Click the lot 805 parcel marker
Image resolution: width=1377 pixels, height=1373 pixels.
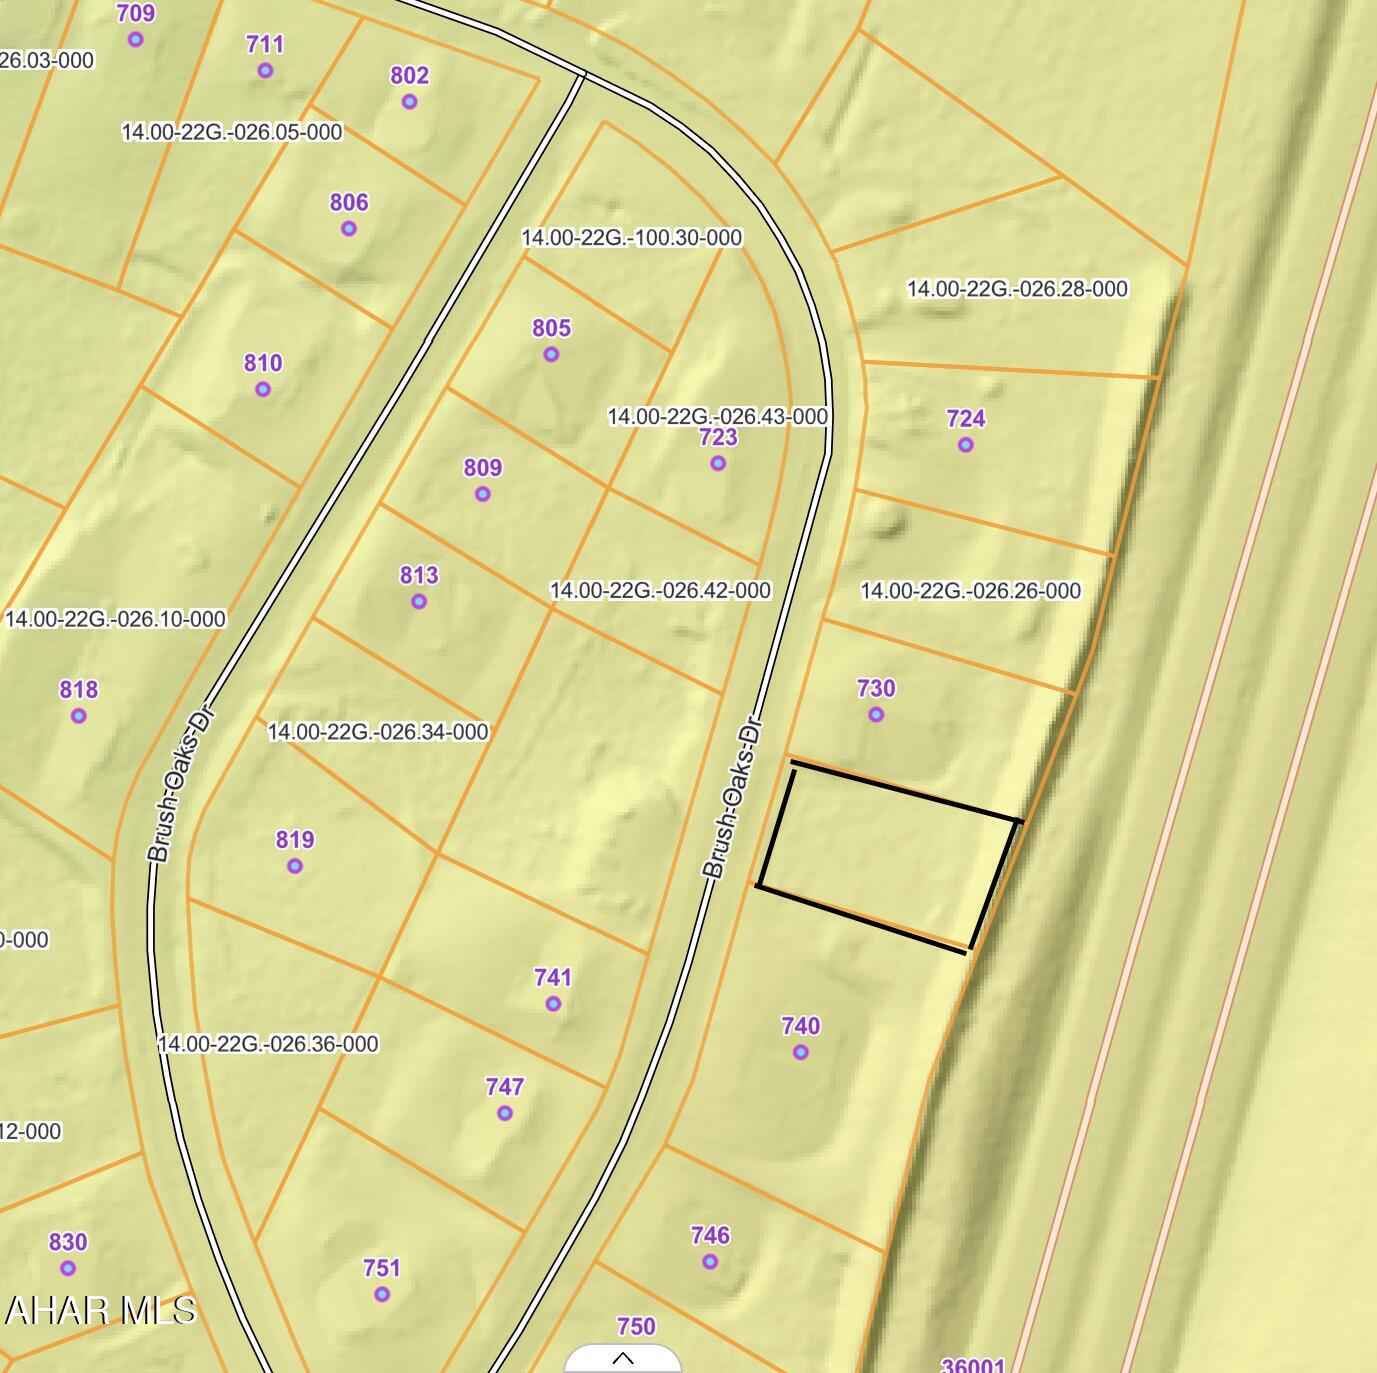pos(551,353)
